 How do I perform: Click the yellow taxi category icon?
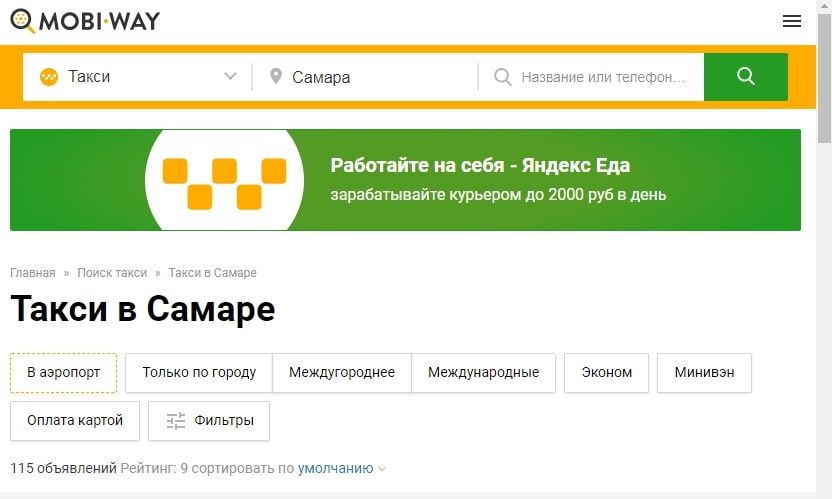(x=48, y=77)
